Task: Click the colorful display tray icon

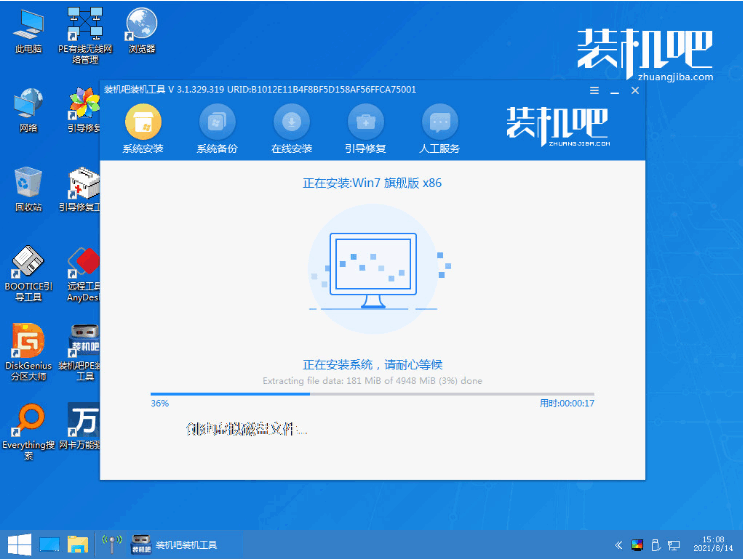Action: coord(637,545)
